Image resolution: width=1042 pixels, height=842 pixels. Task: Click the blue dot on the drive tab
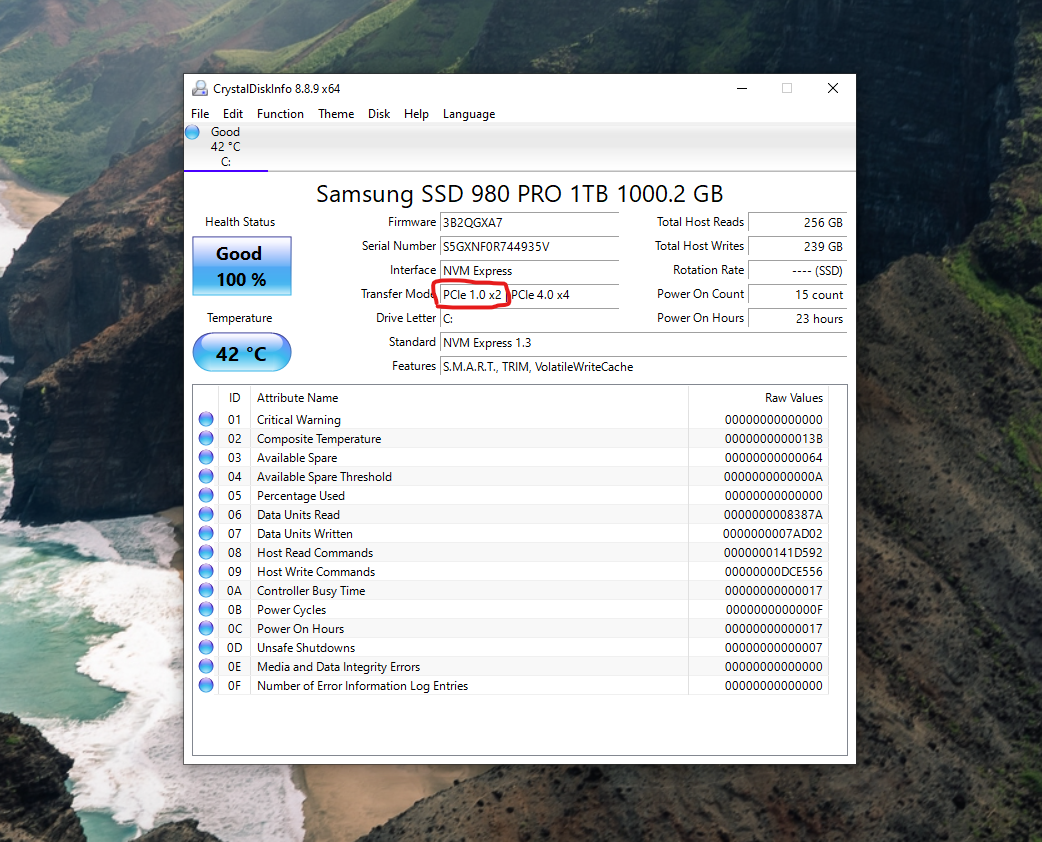pos(191,131)
